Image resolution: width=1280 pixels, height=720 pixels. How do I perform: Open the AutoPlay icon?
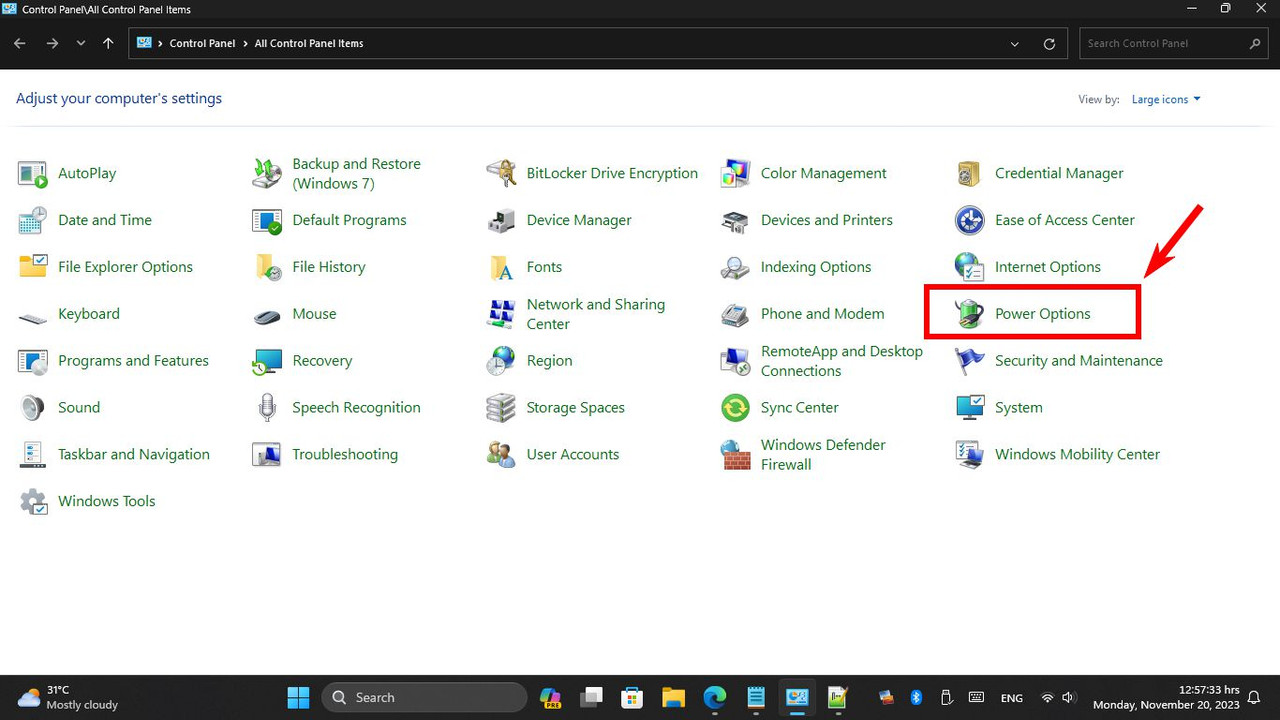click(33, 174)
